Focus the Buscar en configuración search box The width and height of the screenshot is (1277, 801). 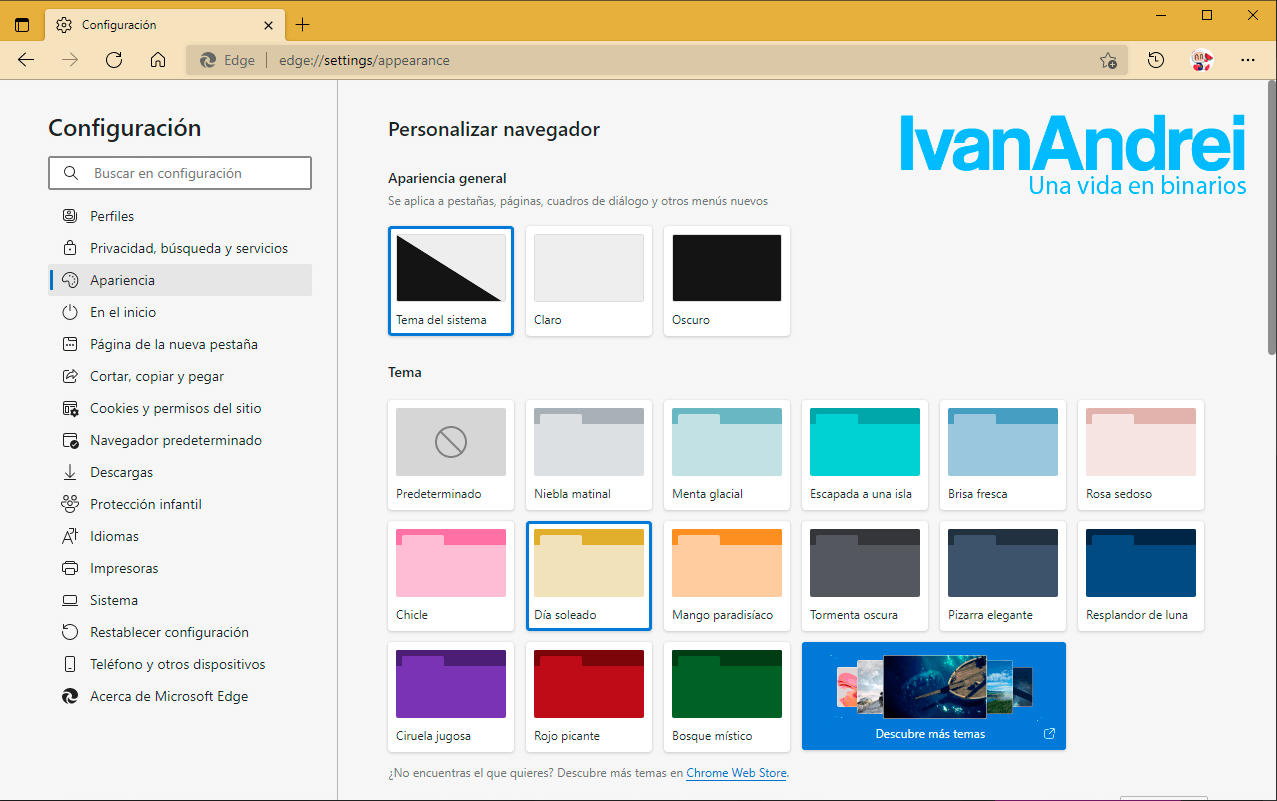click(x=180, y=173)
